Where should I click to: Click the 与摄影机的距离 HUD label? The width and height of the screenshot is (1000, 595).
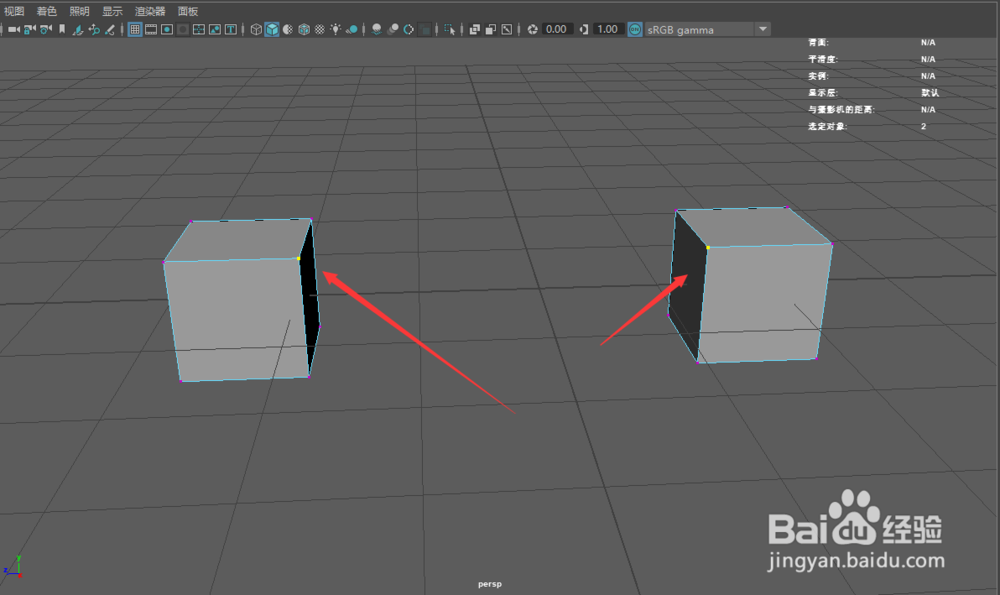pyautogui.click(x=841, y=110)
